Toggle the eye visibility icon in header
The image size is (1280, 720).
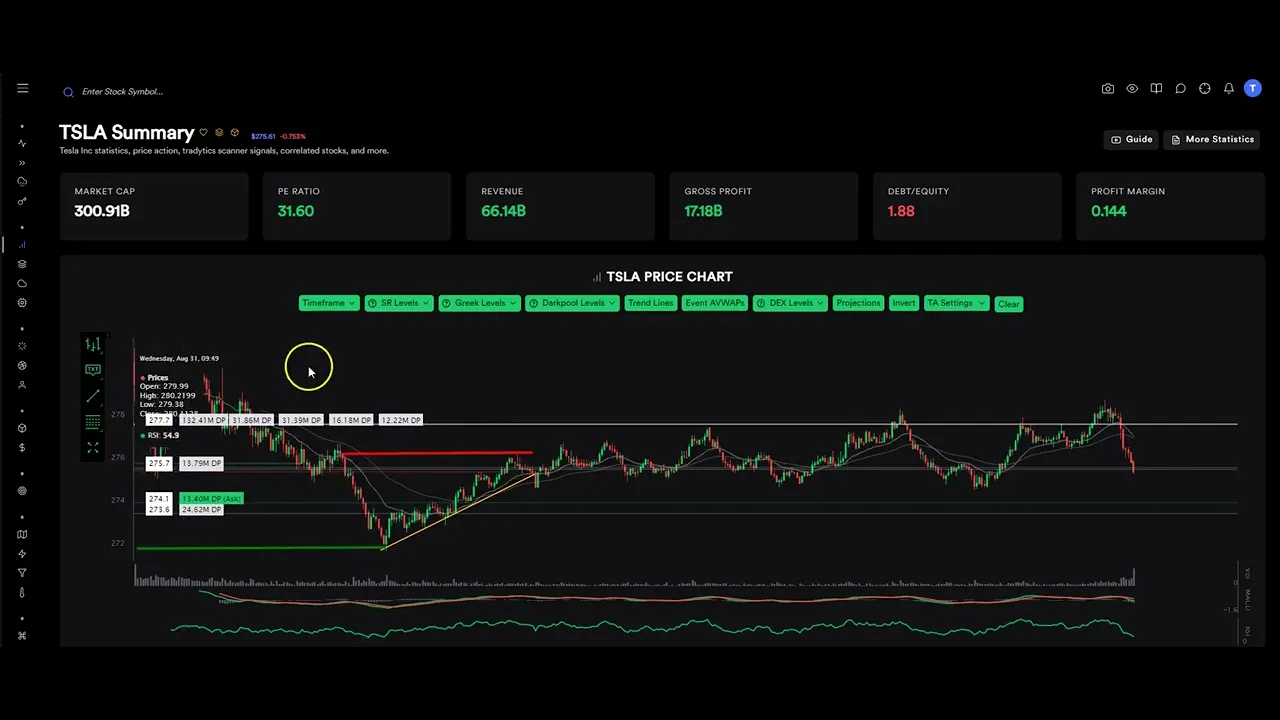(x=1132, y=88)
